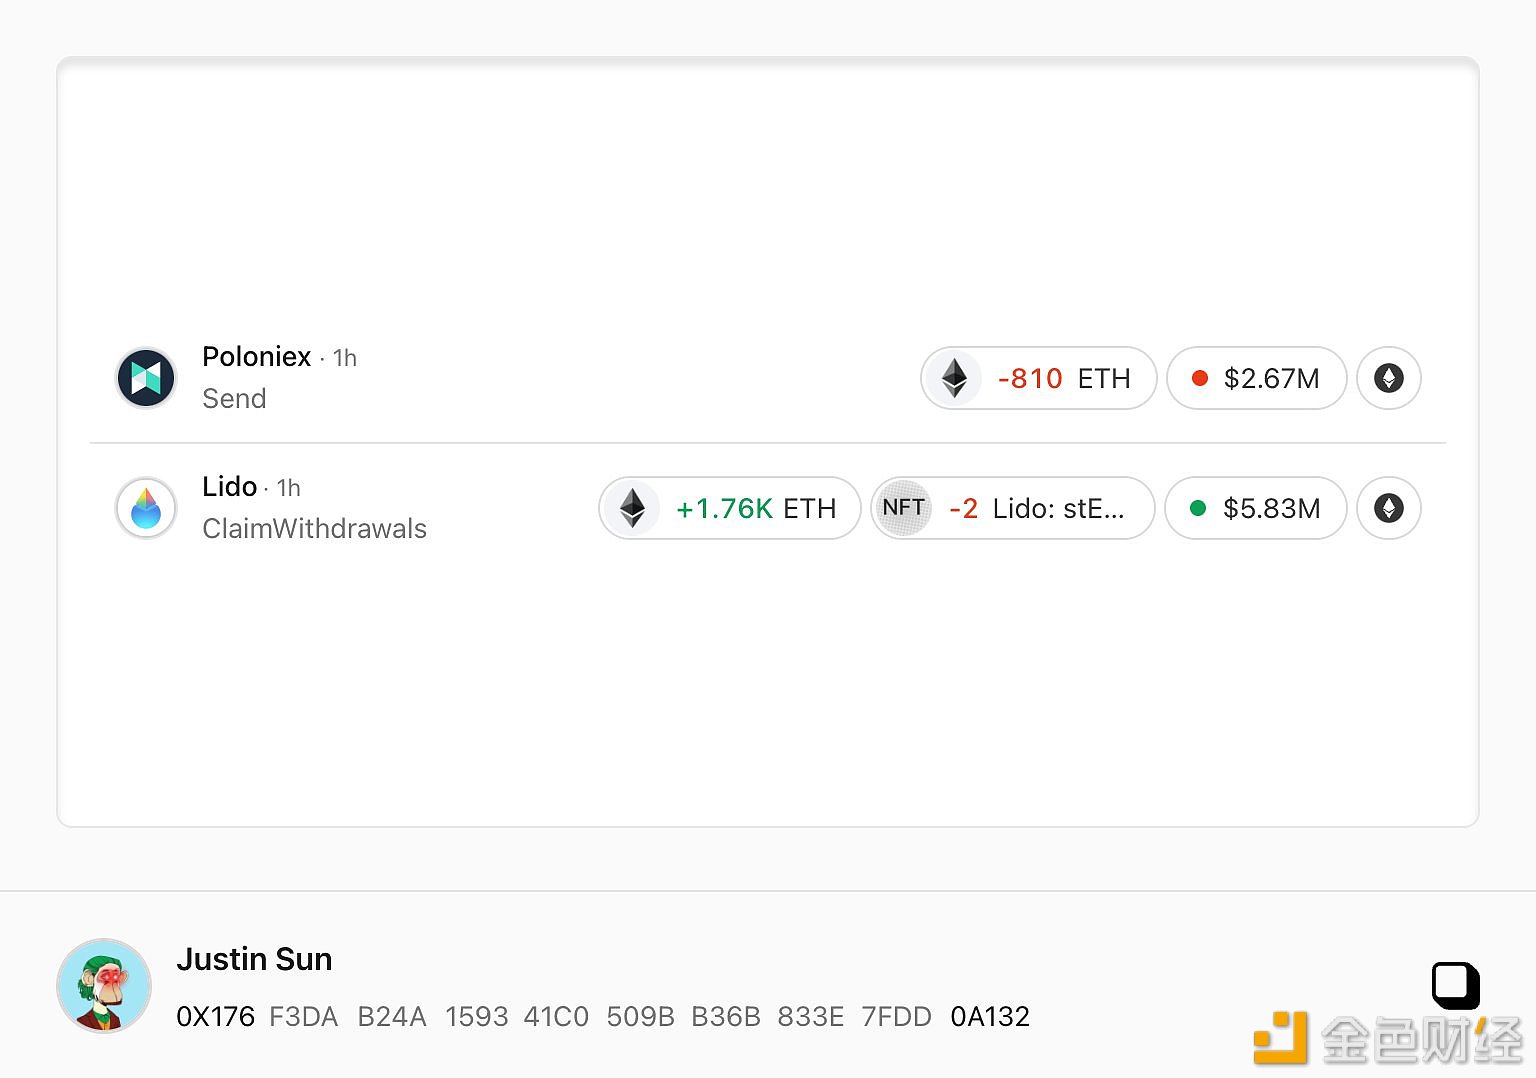Open the Poloniex name link
The height and width of the screenshot is (1078, 1536).
point(257,357)
